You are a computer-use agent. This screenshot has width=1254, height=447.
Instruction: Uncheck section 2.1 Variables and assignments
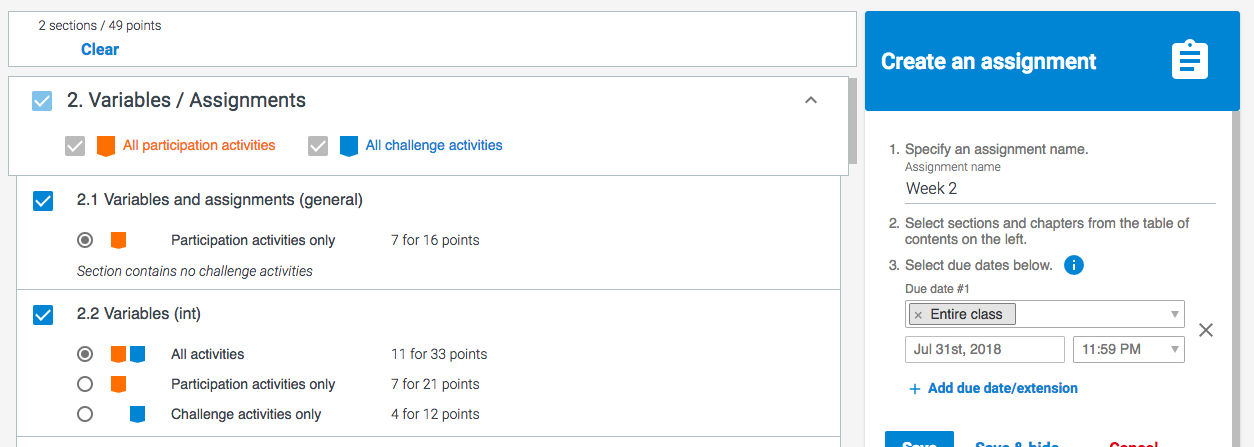[x=43, y=201]
